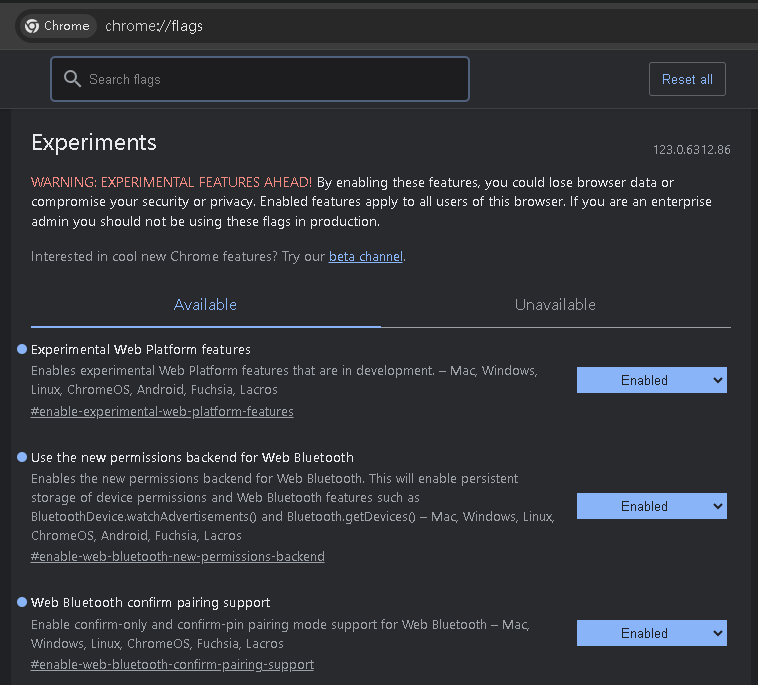The height and width of the screenshot is (685, 758).
Task: Click the WARNING: EXPERIMENTAL FEATURES AHEAD! text
Action: (x=172, y=182)
